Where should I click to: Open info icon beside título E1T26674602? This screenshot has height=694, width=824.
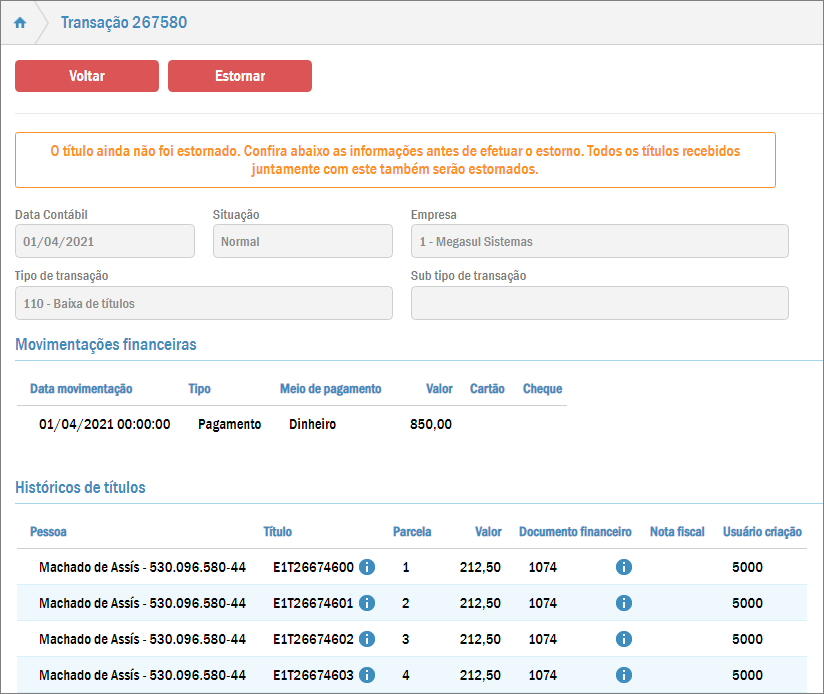(367, 639)
